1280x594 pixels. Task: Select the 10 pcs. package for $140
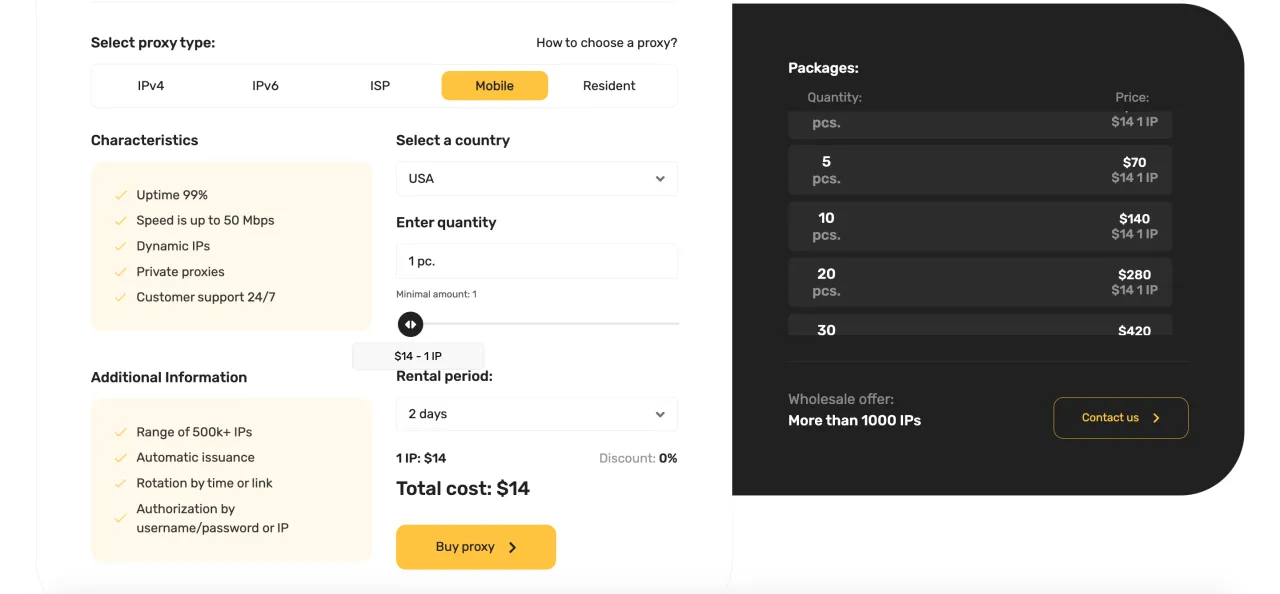pos(979,226)
